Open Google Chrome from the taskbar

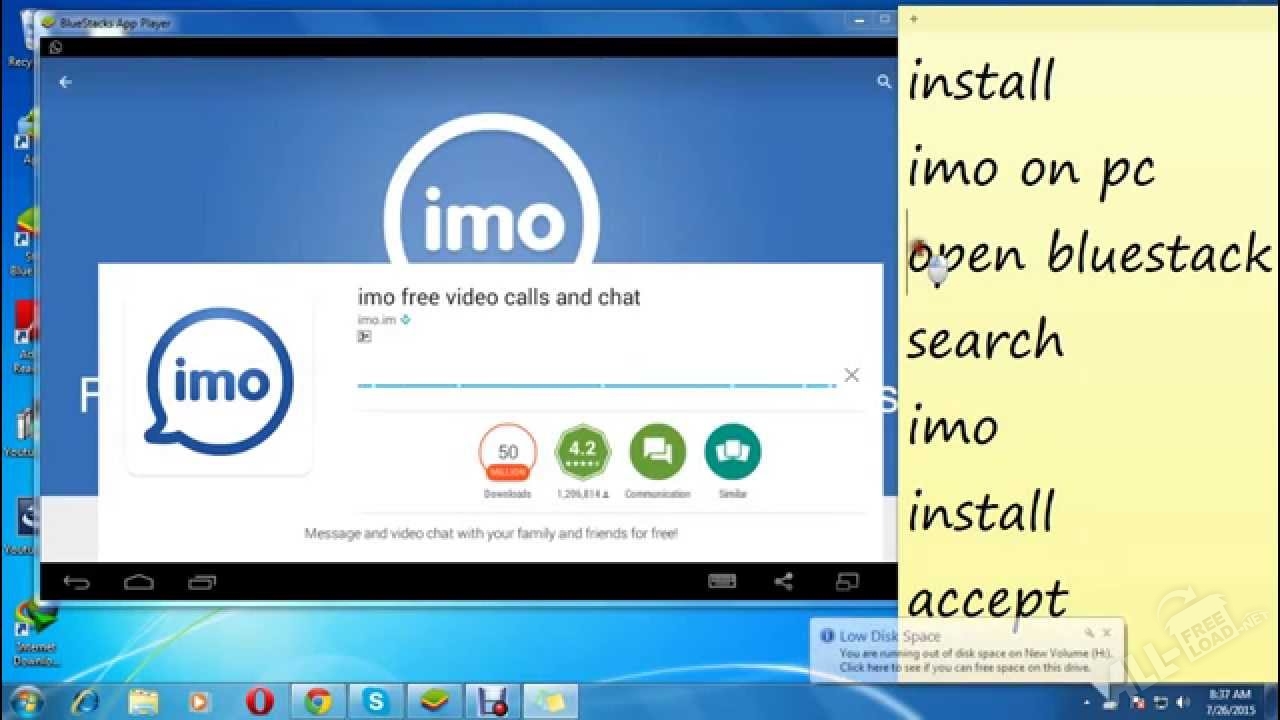[x=318, y=701]
